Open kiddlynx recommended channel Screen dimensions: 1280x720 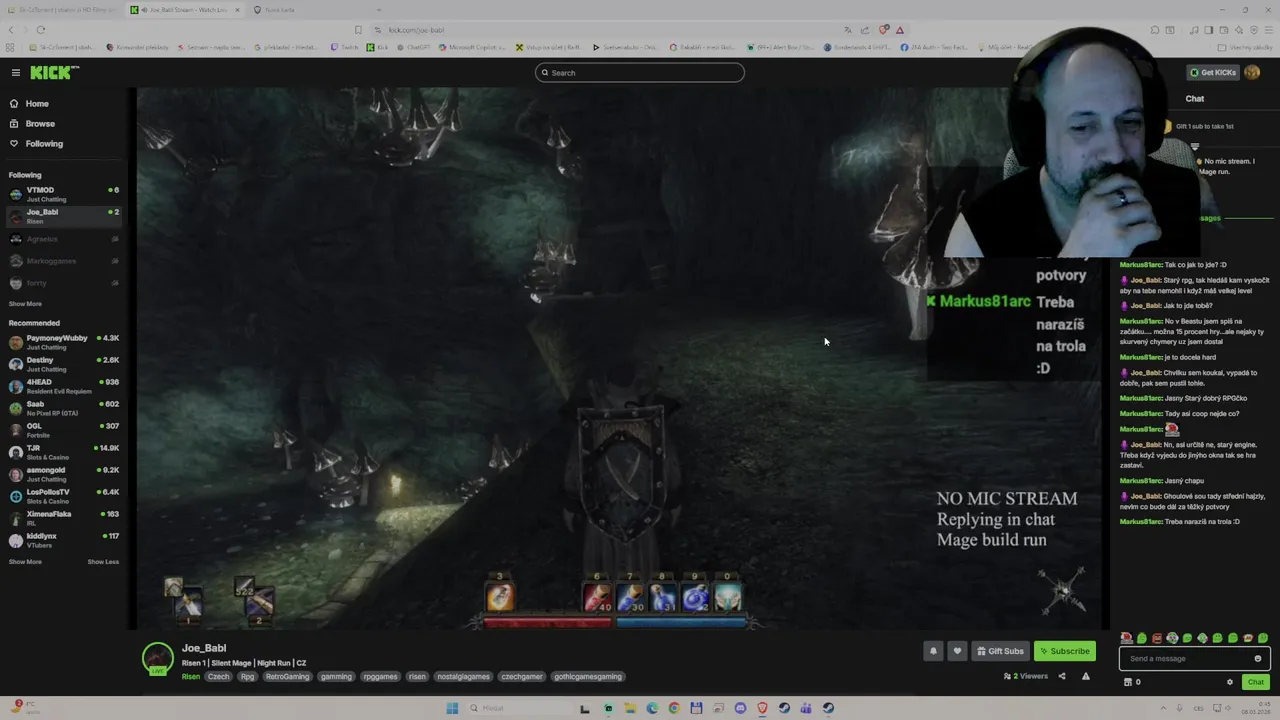coord(64,540)
